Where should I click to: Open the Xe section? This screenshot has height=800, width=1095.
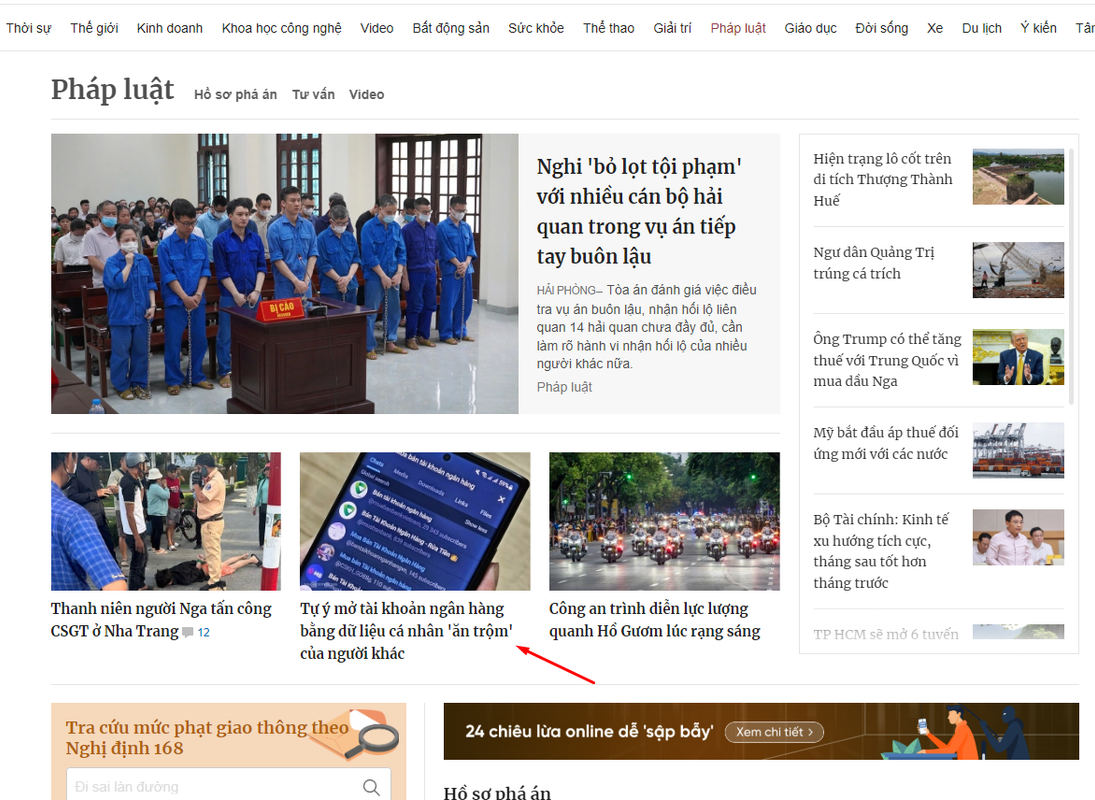tap(935, 28)
